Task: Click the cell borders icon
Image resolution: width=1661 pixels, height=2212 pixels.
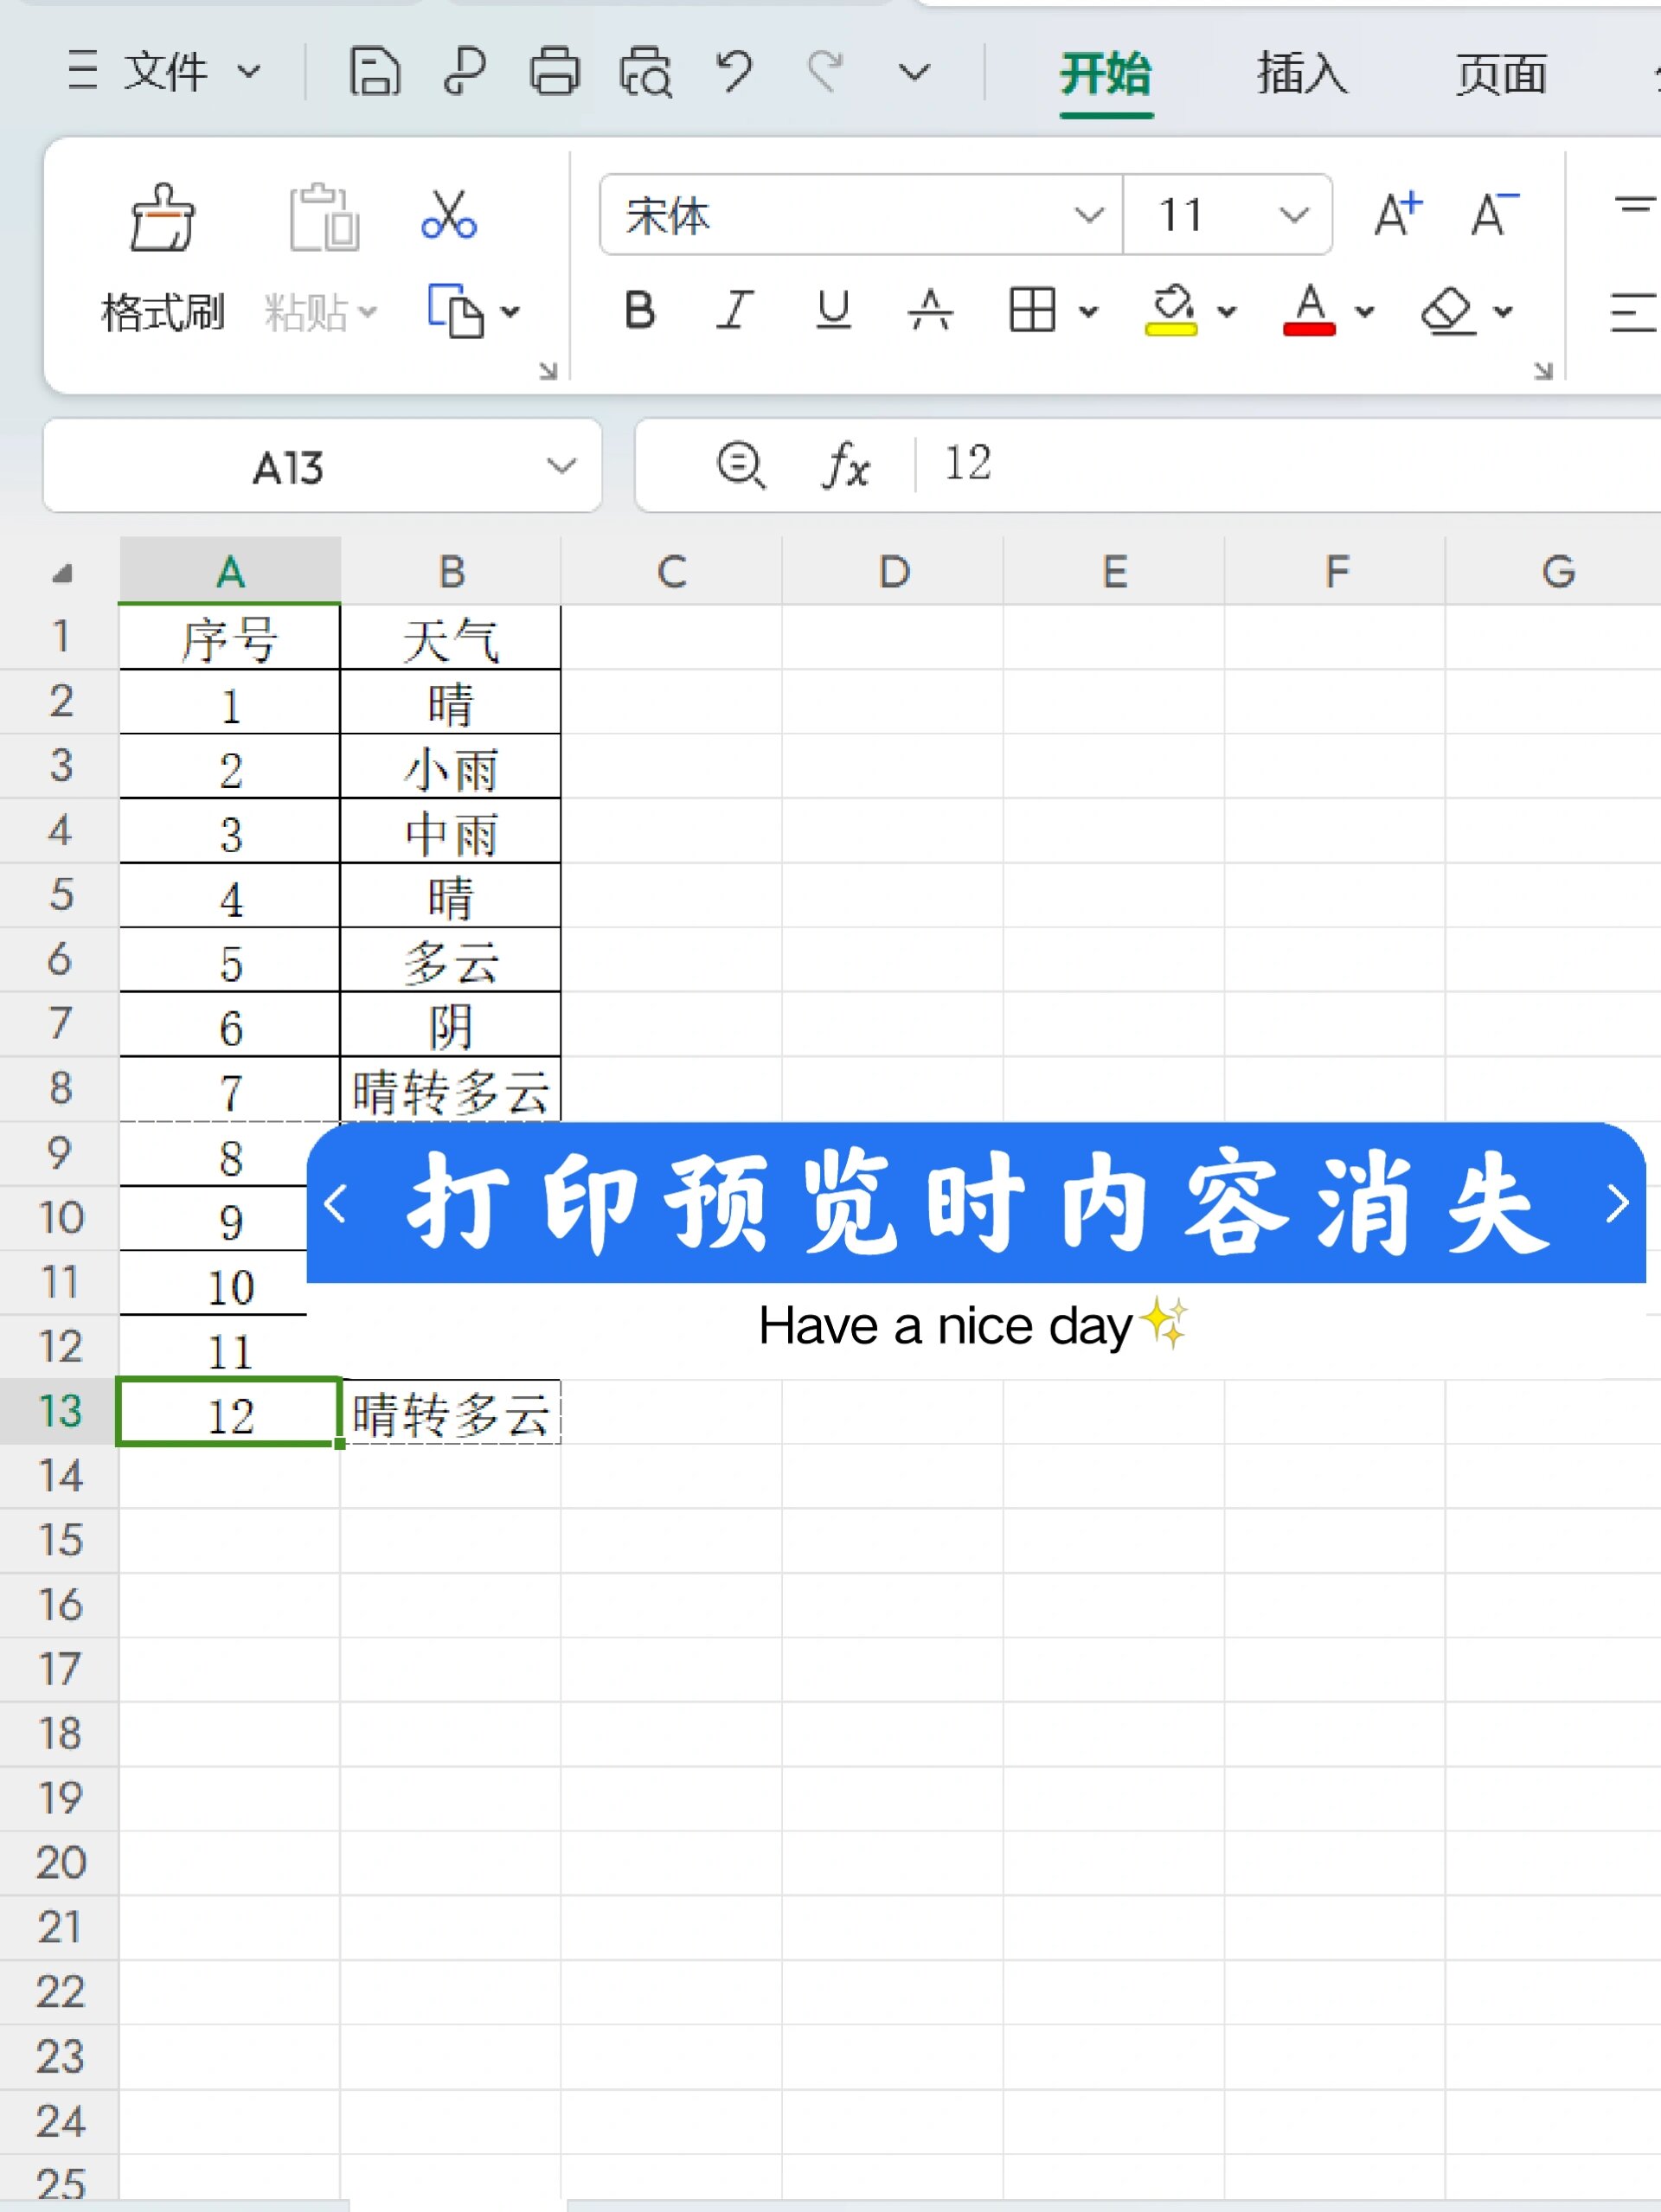Action: pos(1032,309)
